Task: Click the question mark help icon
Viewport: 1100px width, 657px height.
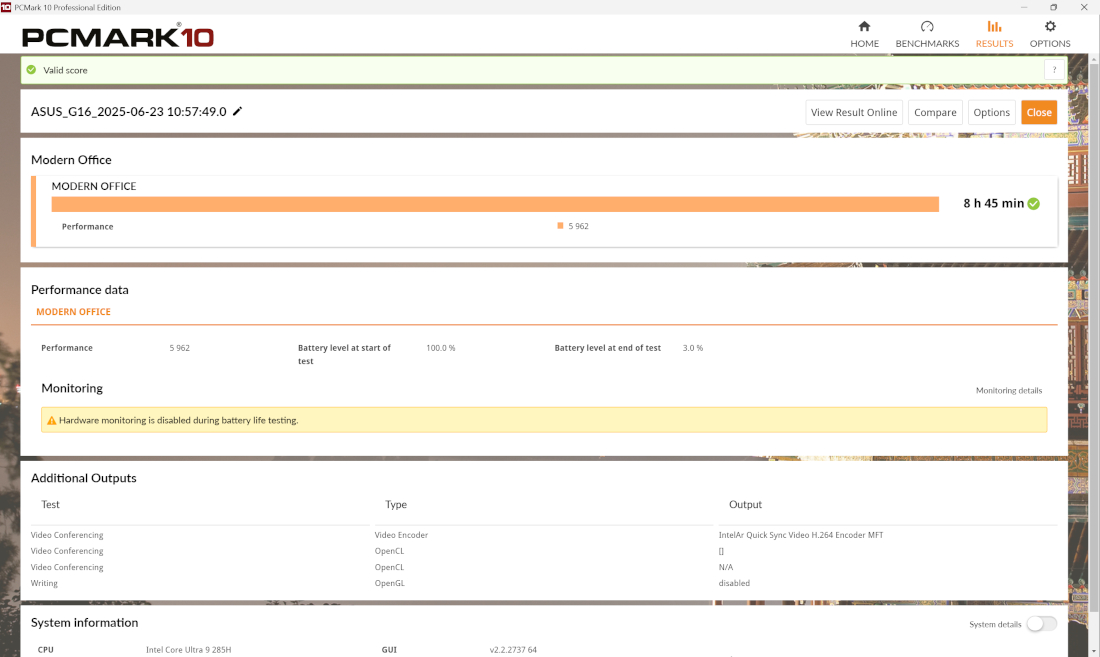Action: [1054, 70]
